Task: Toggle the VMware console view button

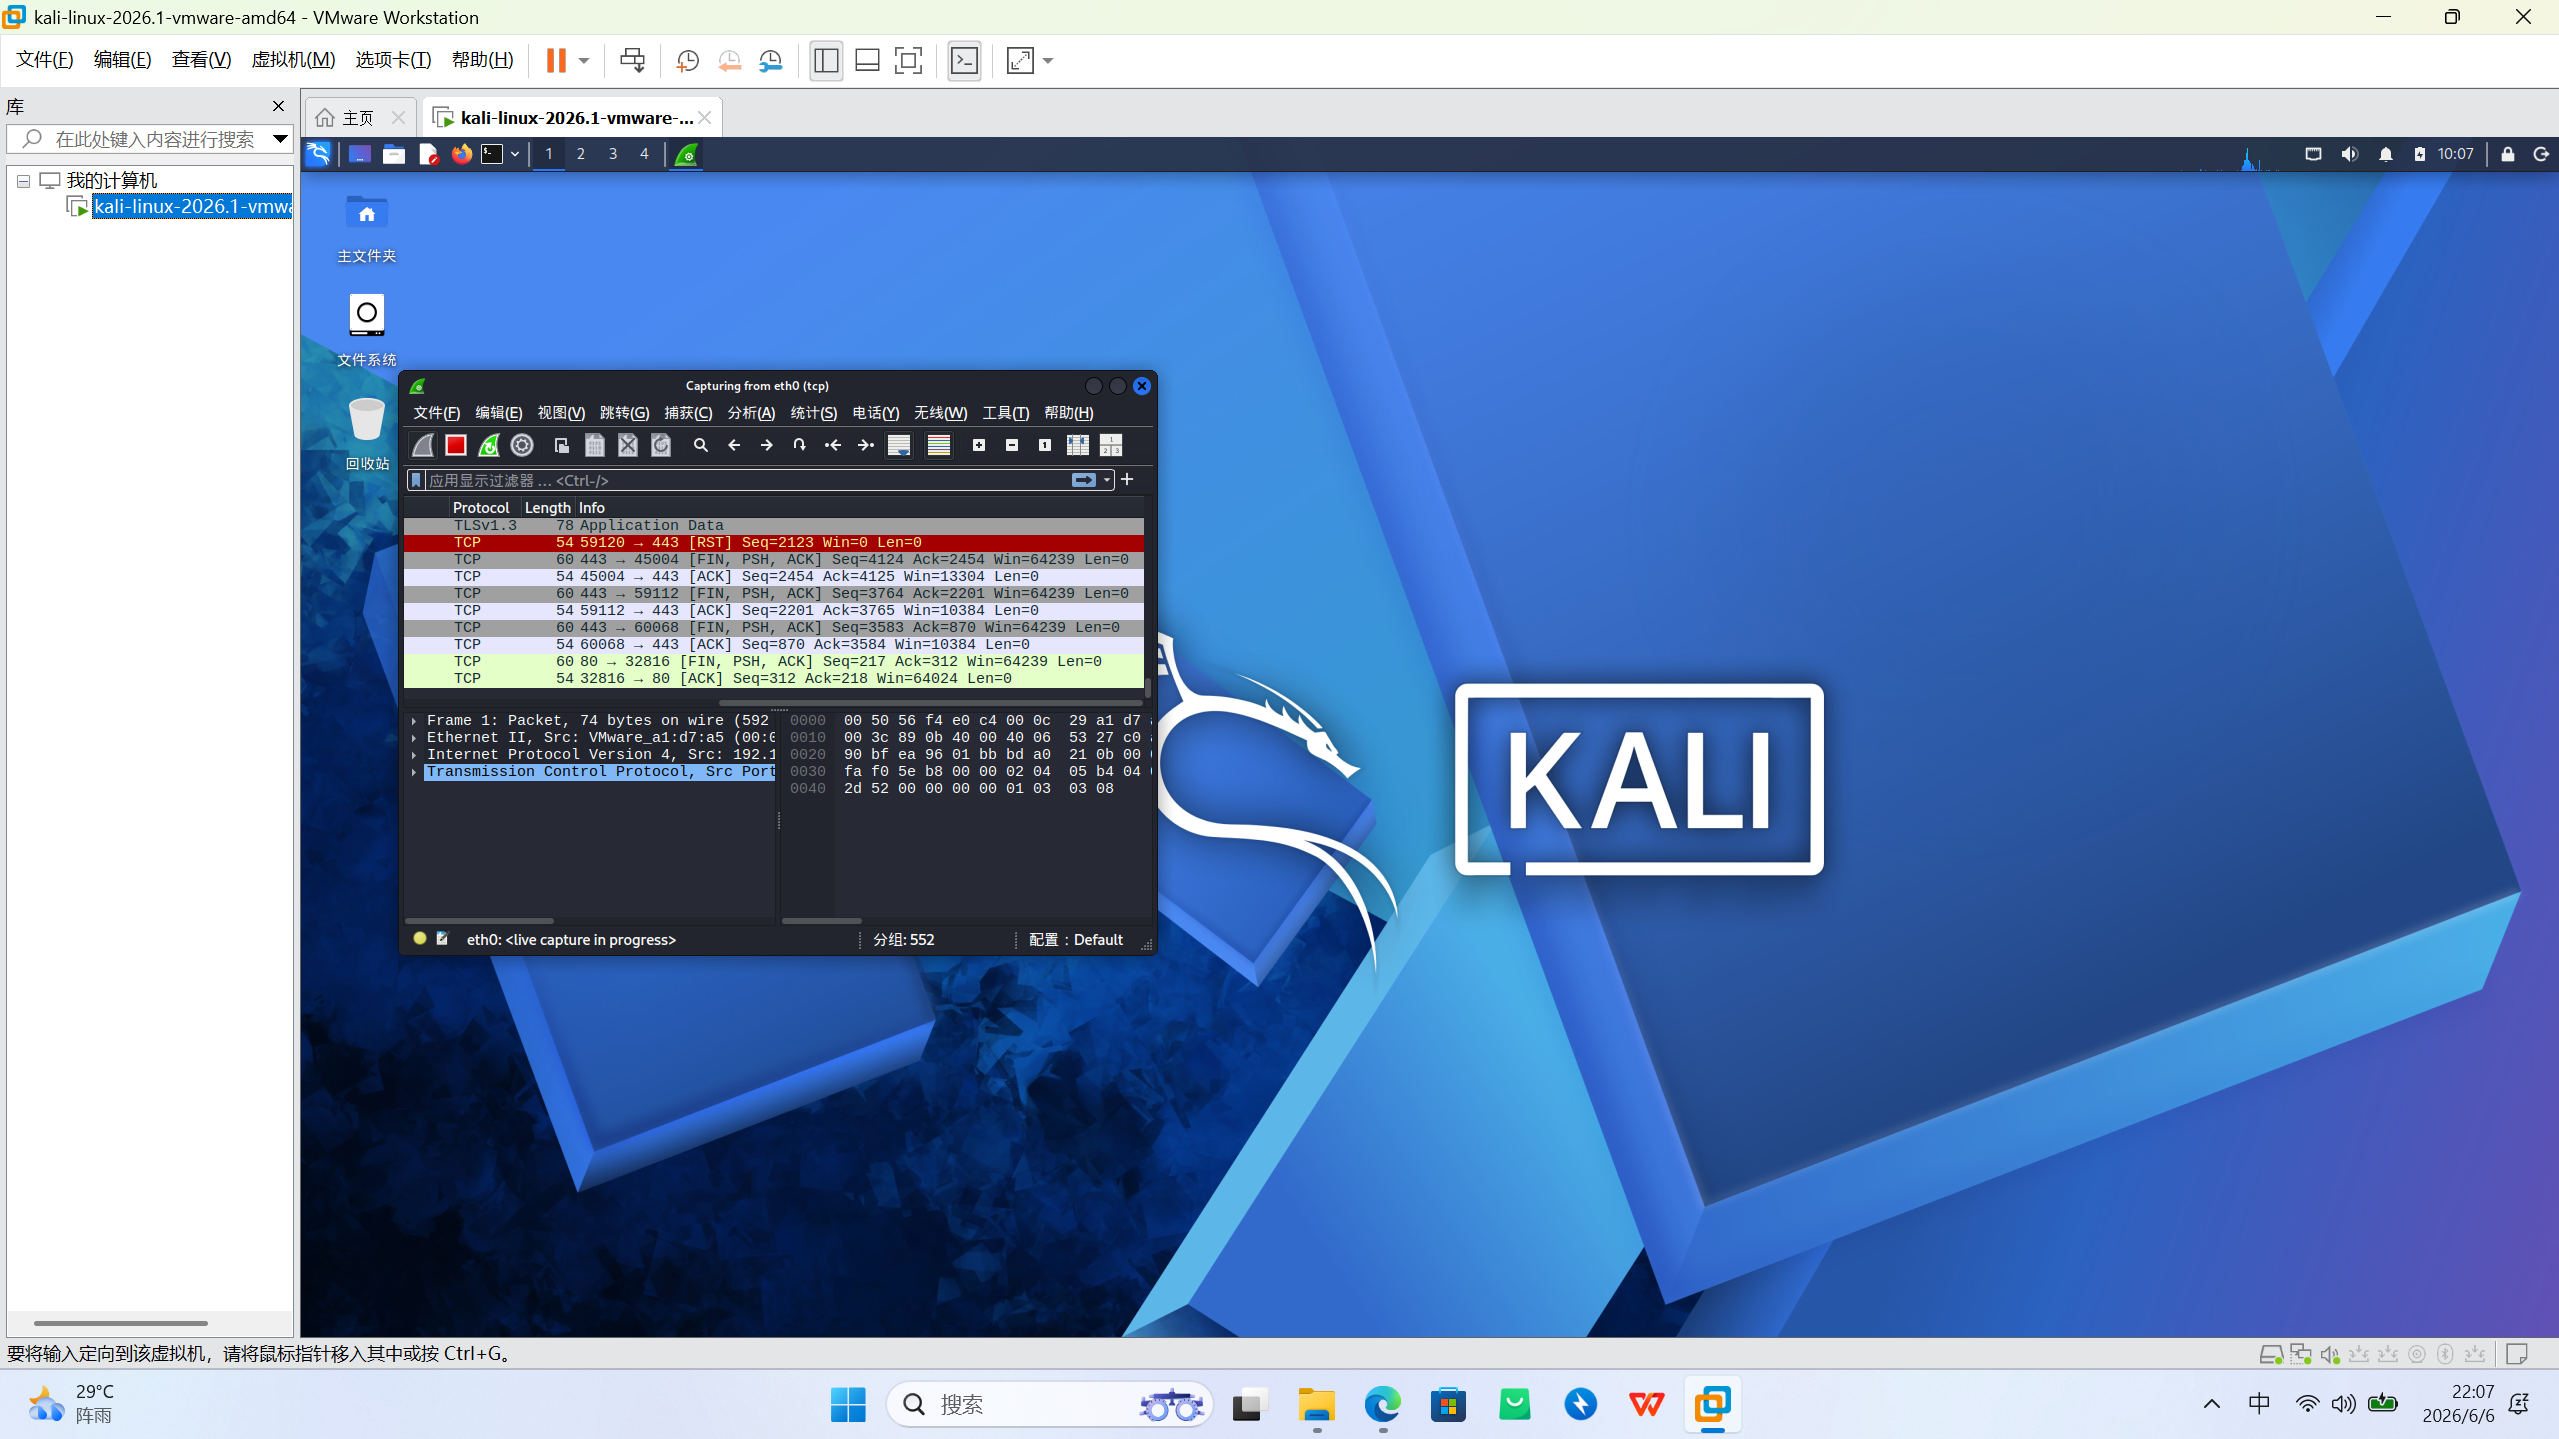Action: pos(964,61)
